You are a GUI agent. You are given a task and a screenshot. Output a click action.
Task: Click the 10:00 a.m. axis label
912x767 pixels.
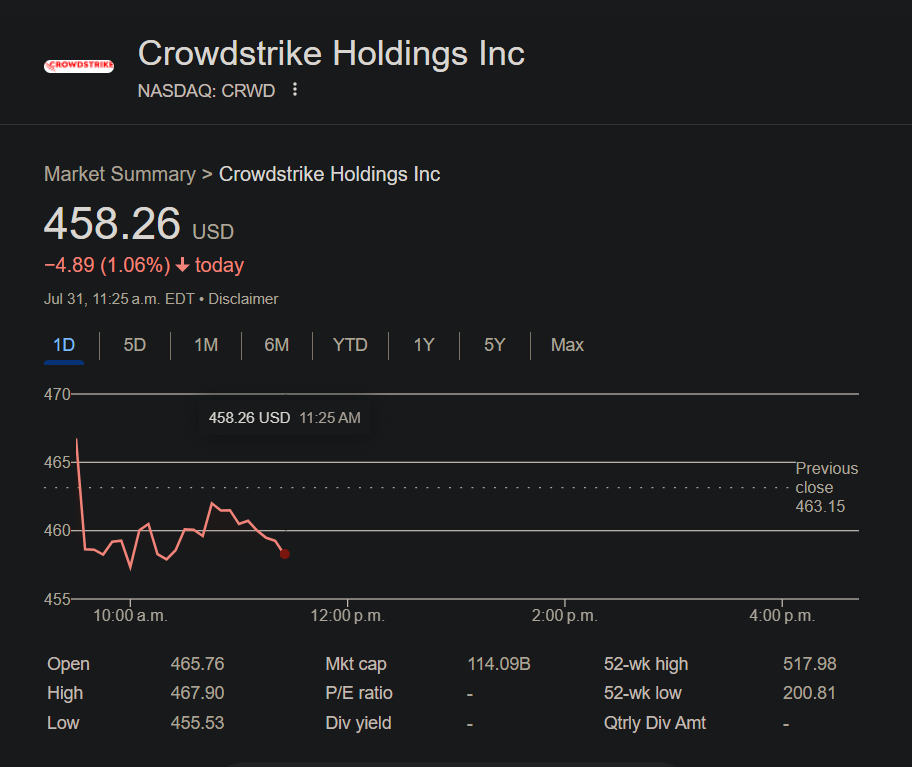point(130,616)
